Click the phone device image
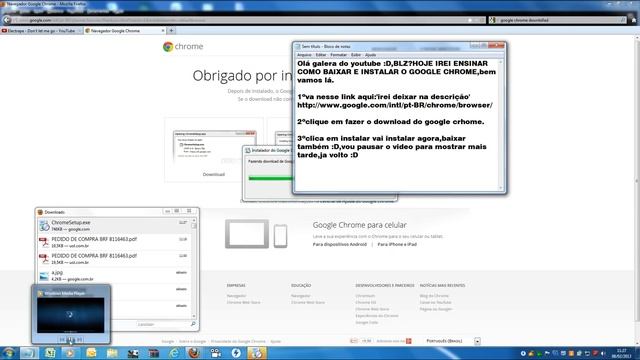This screenshot has height=360, width=640. click(280, 236)
